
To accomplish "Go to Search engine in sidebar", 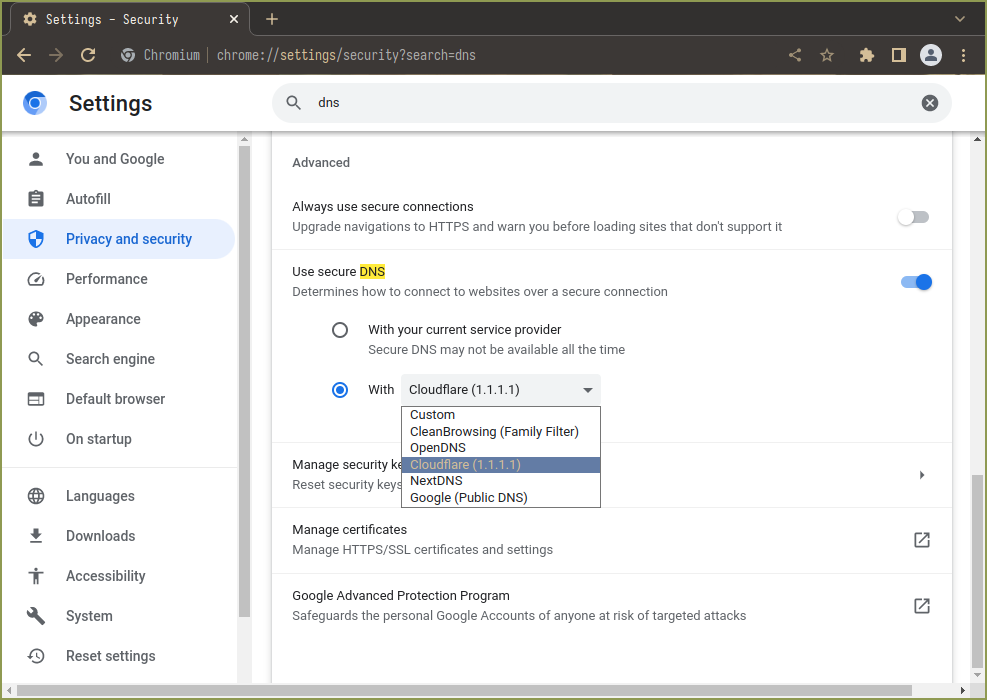I will pos(110,359).
